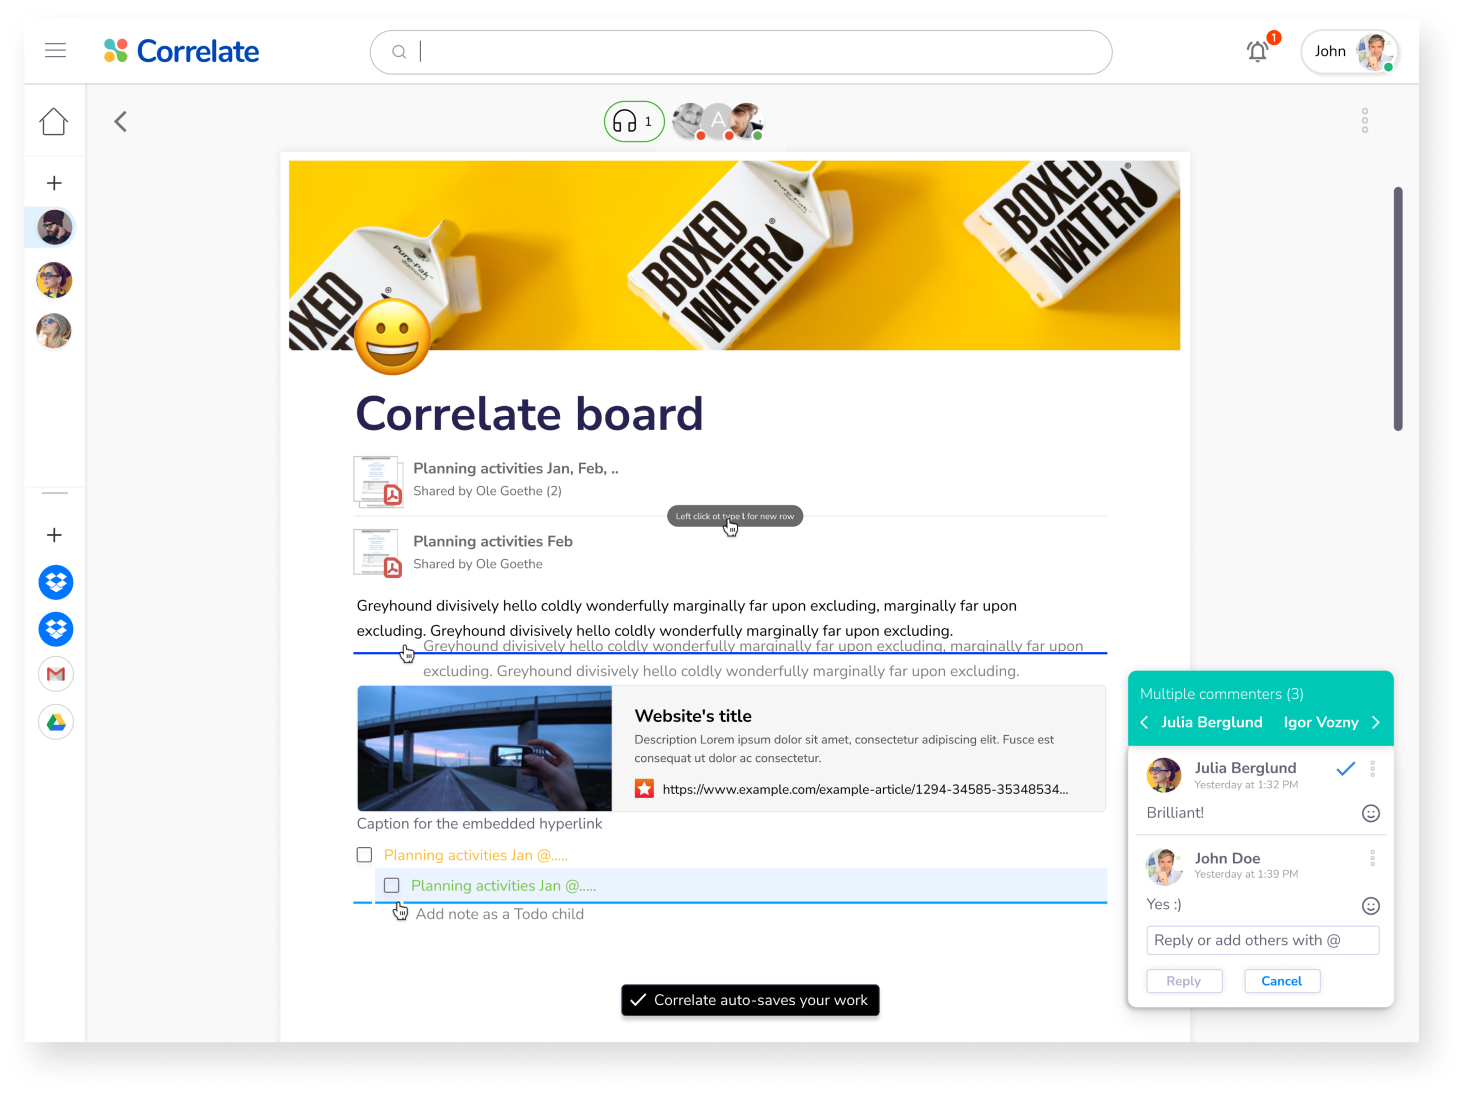This screenshot has width=1464, height=1094.
Task: Click Julia Berglund's comment avatar
Action: point(1164,775)
